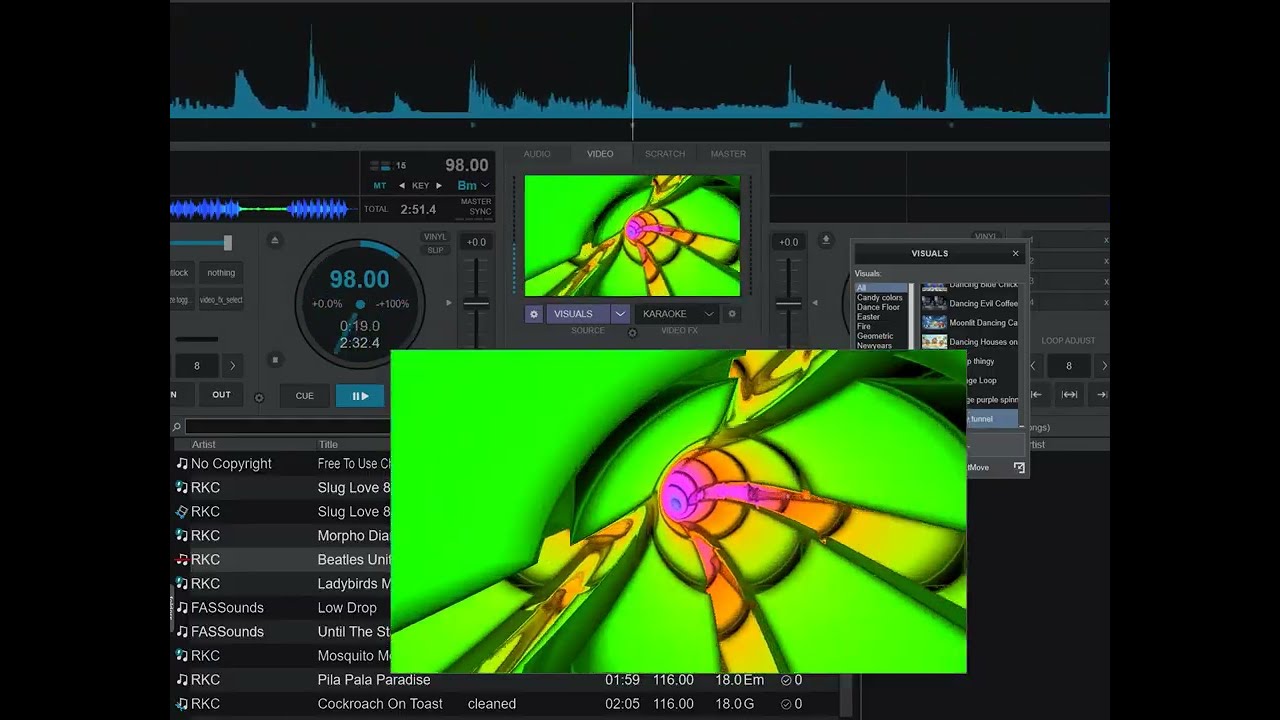Click the right deck load/eject icon
The height and width of the screenshot is (720, 1280).
click(826, 240)
